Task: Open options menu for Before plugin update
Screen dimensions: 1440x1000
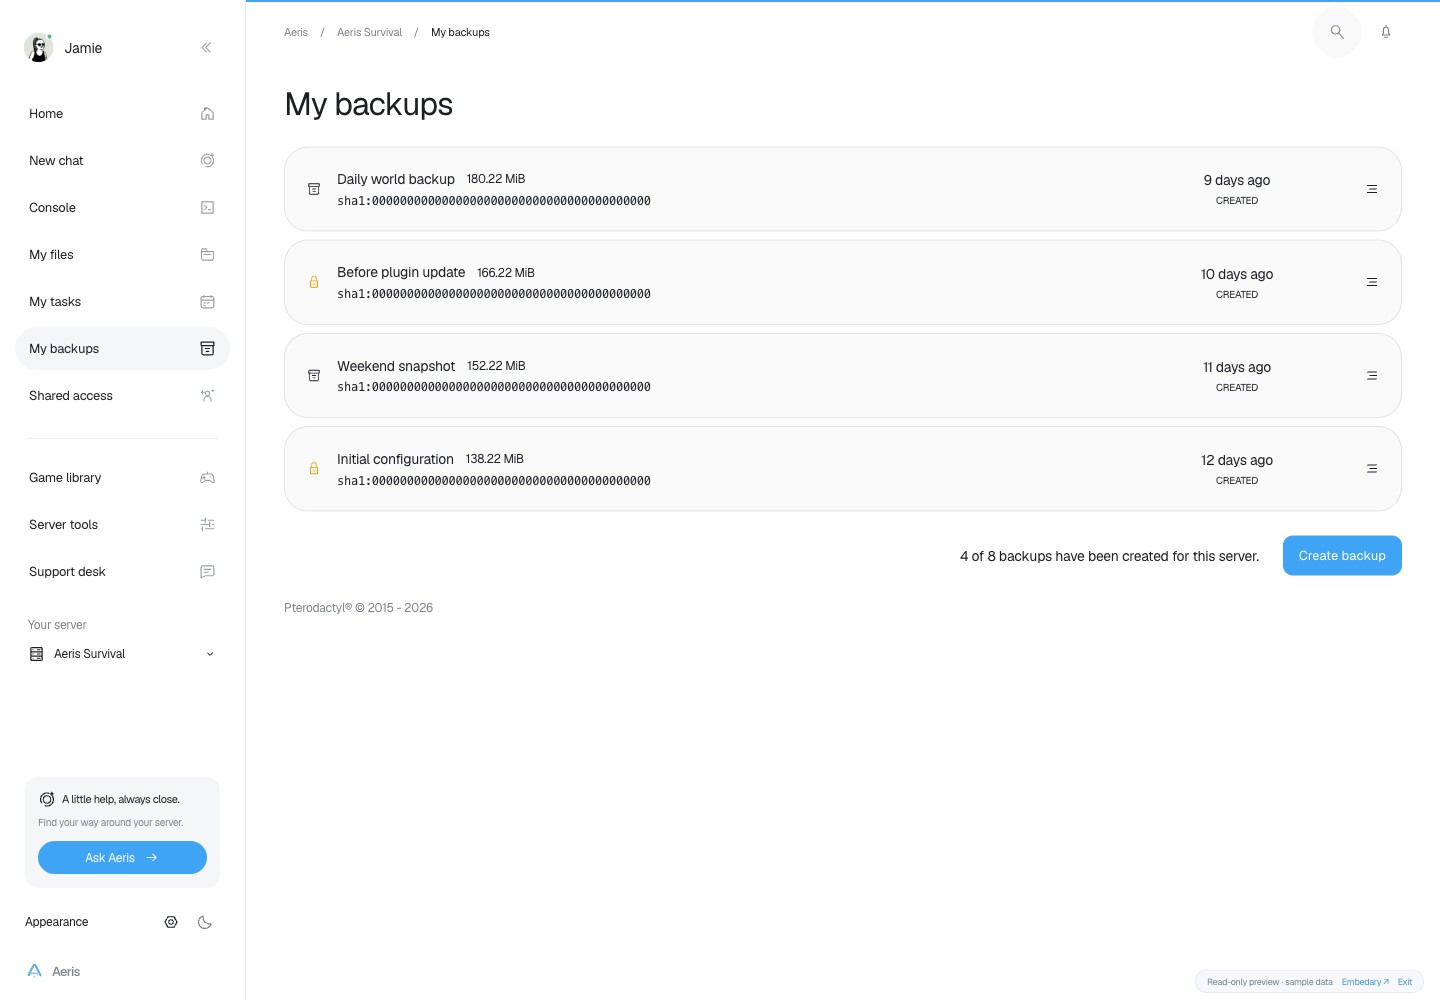Action: point(1372,282)
